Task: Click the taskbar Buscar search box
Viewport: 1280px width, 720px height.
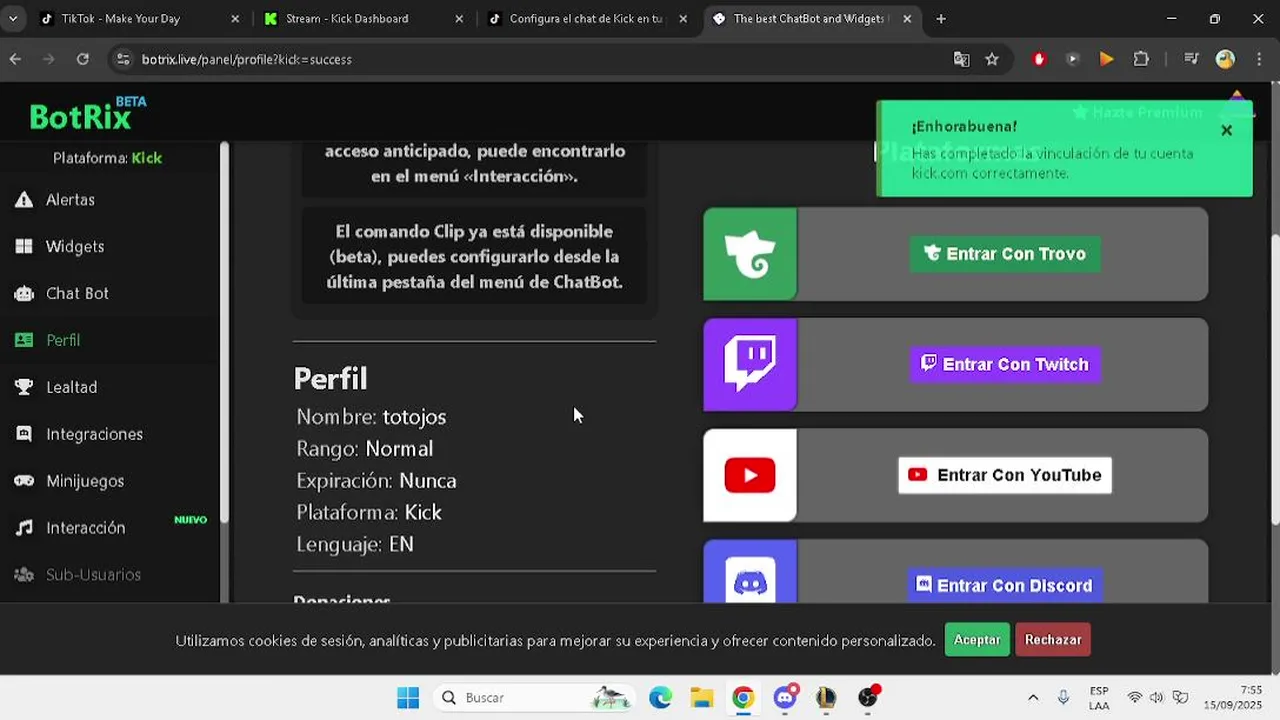Action: point(535,698)
